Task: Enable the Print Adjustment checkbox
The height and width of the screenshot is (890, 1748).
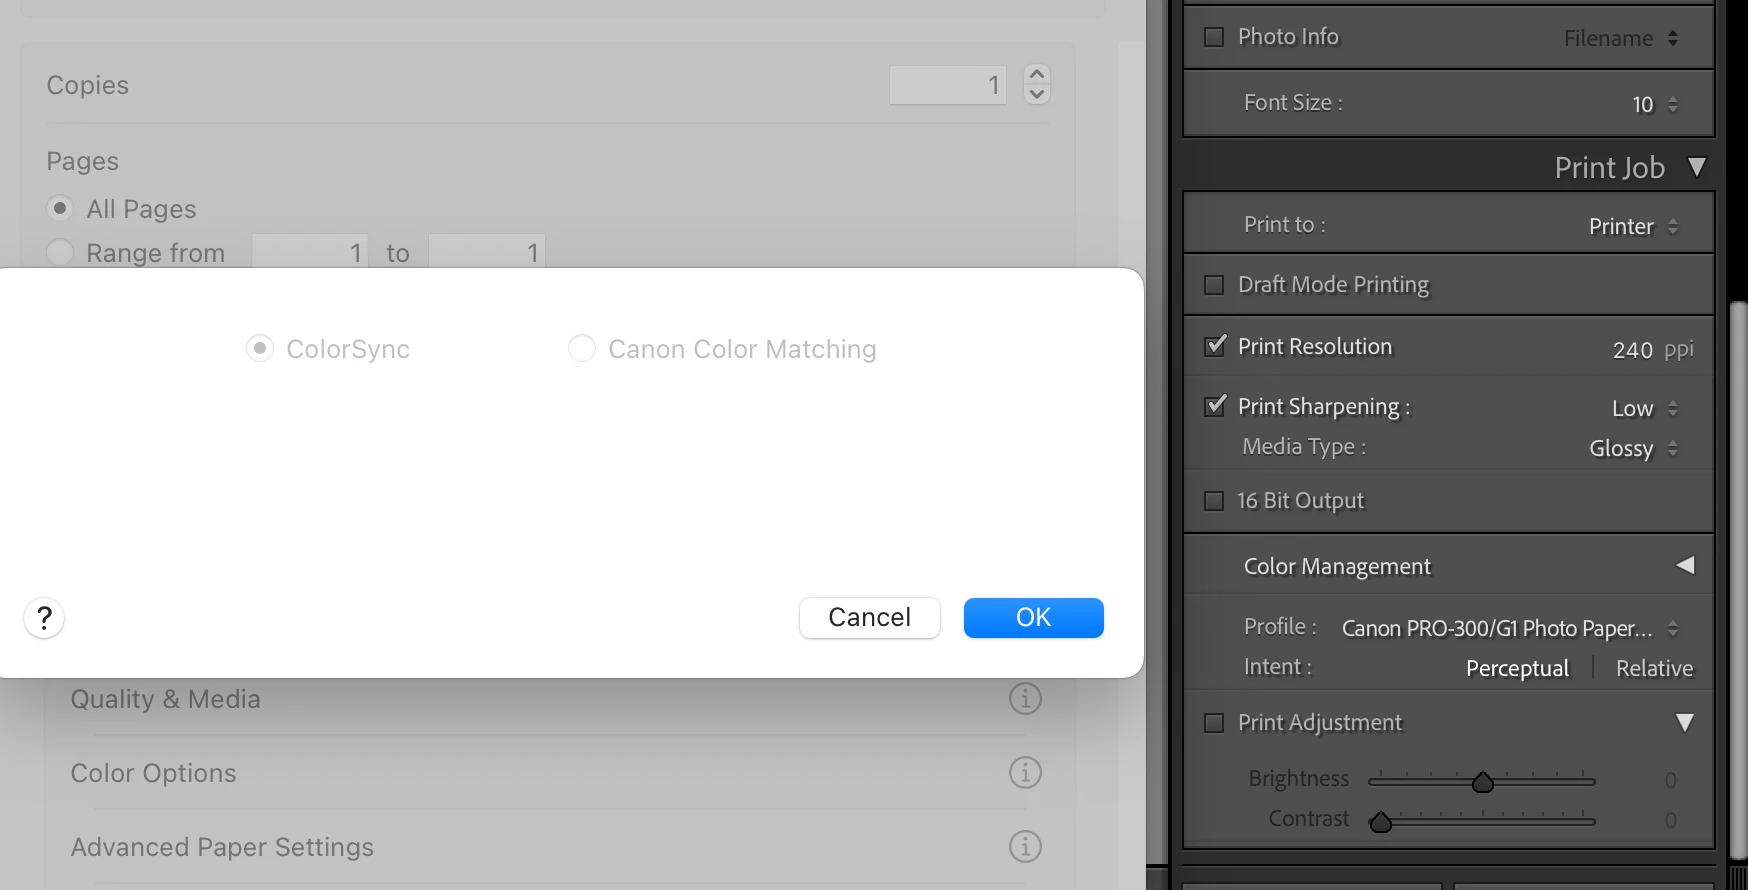Action: (x=1214, y=723)
